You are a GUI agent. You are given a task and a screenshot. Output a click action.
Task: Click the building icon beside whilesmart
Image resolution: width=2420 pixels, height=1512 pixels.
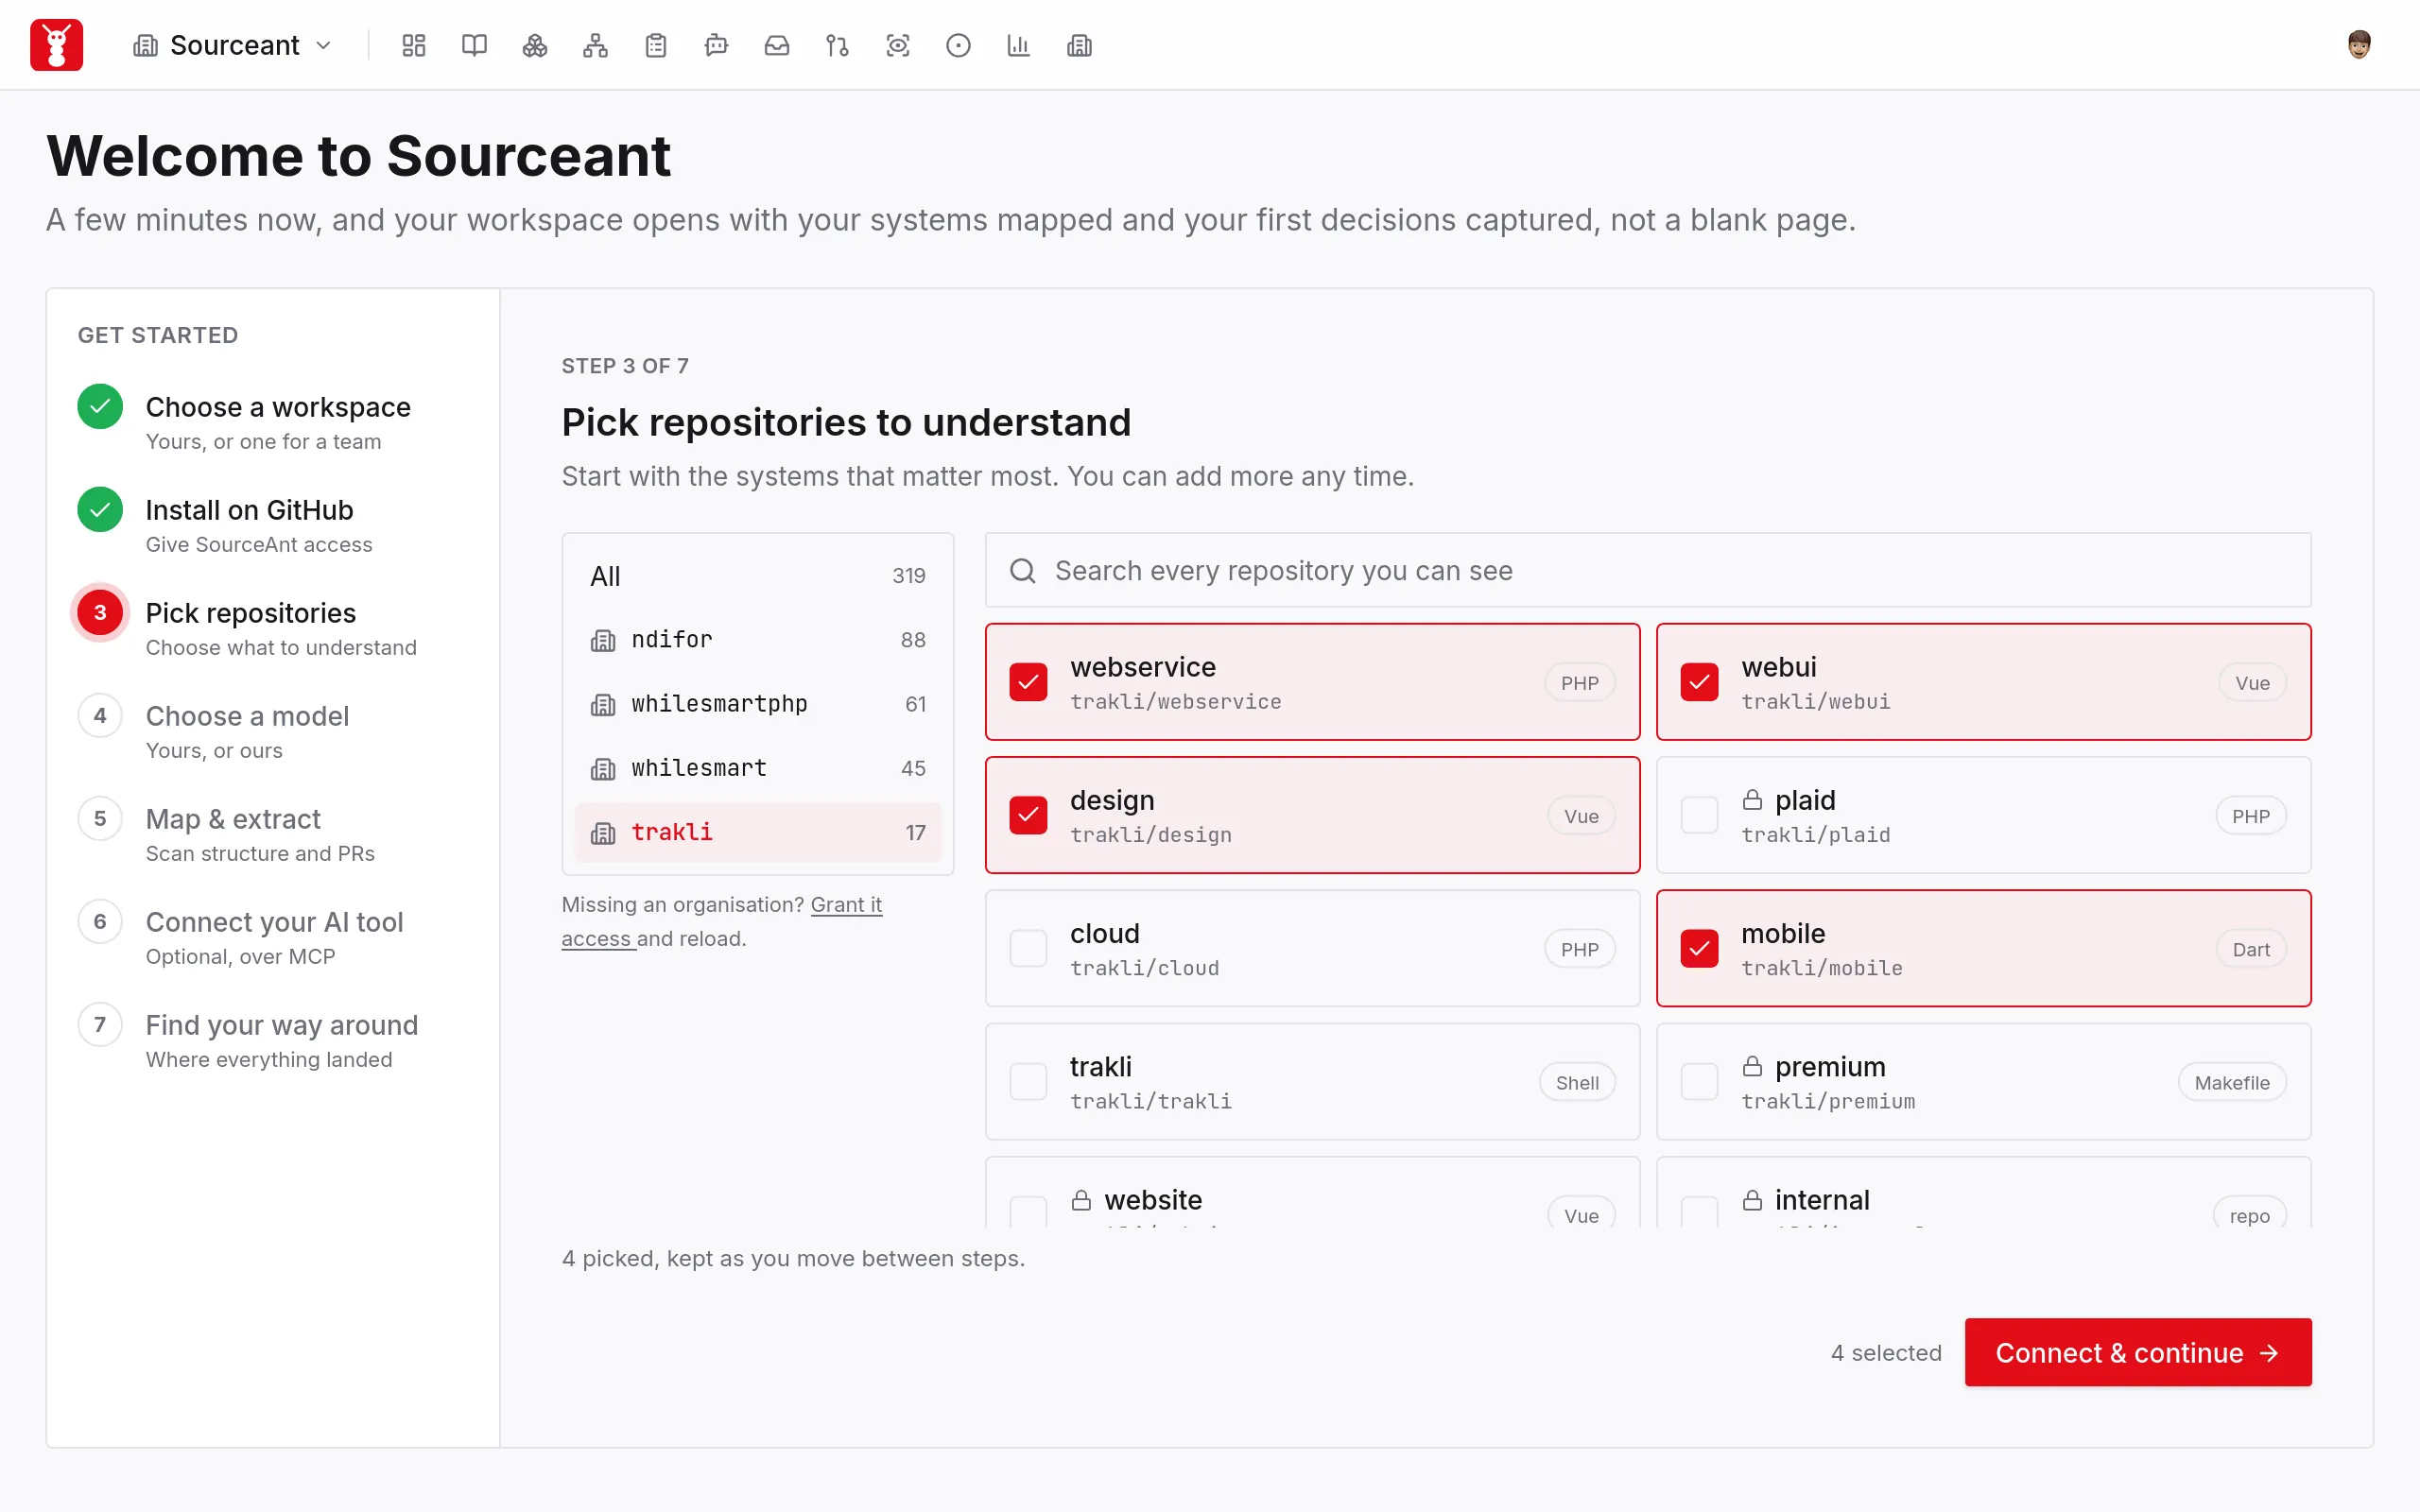[x=603, y=768]
